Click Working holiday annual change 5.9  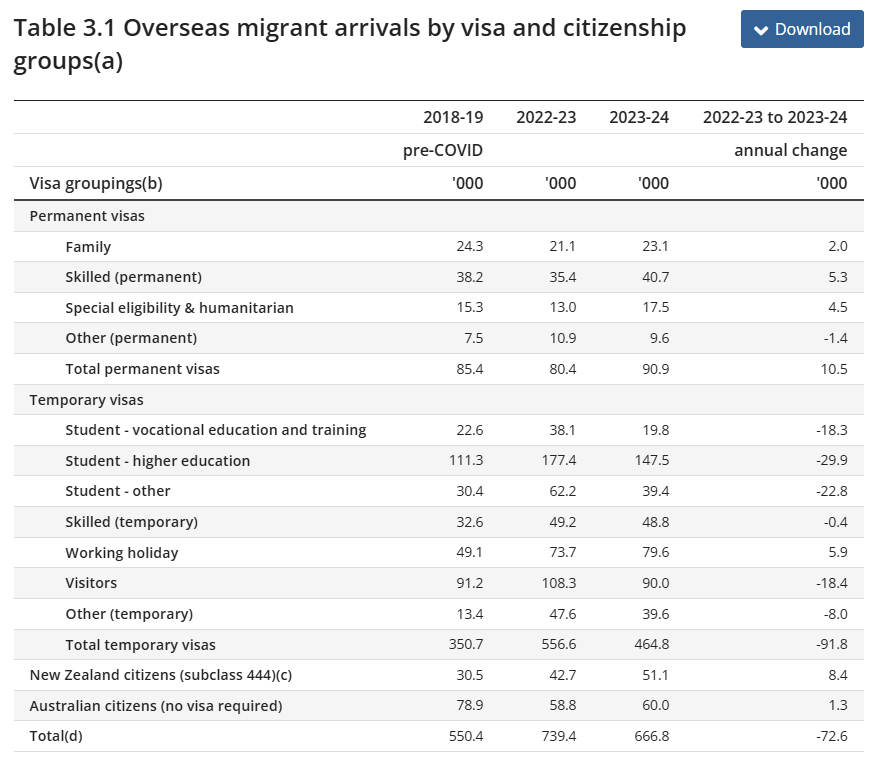coord(838,552)
